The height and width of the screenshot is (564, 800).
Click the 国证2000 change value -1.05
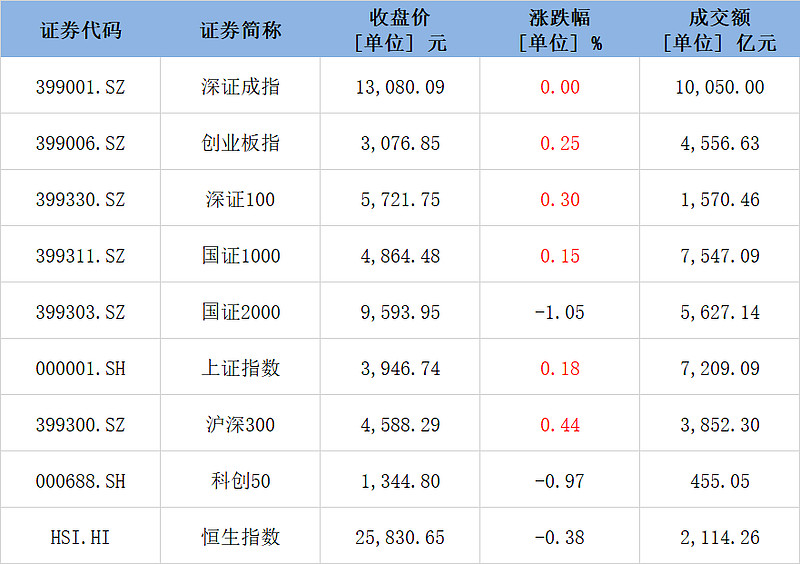[560, 312]
